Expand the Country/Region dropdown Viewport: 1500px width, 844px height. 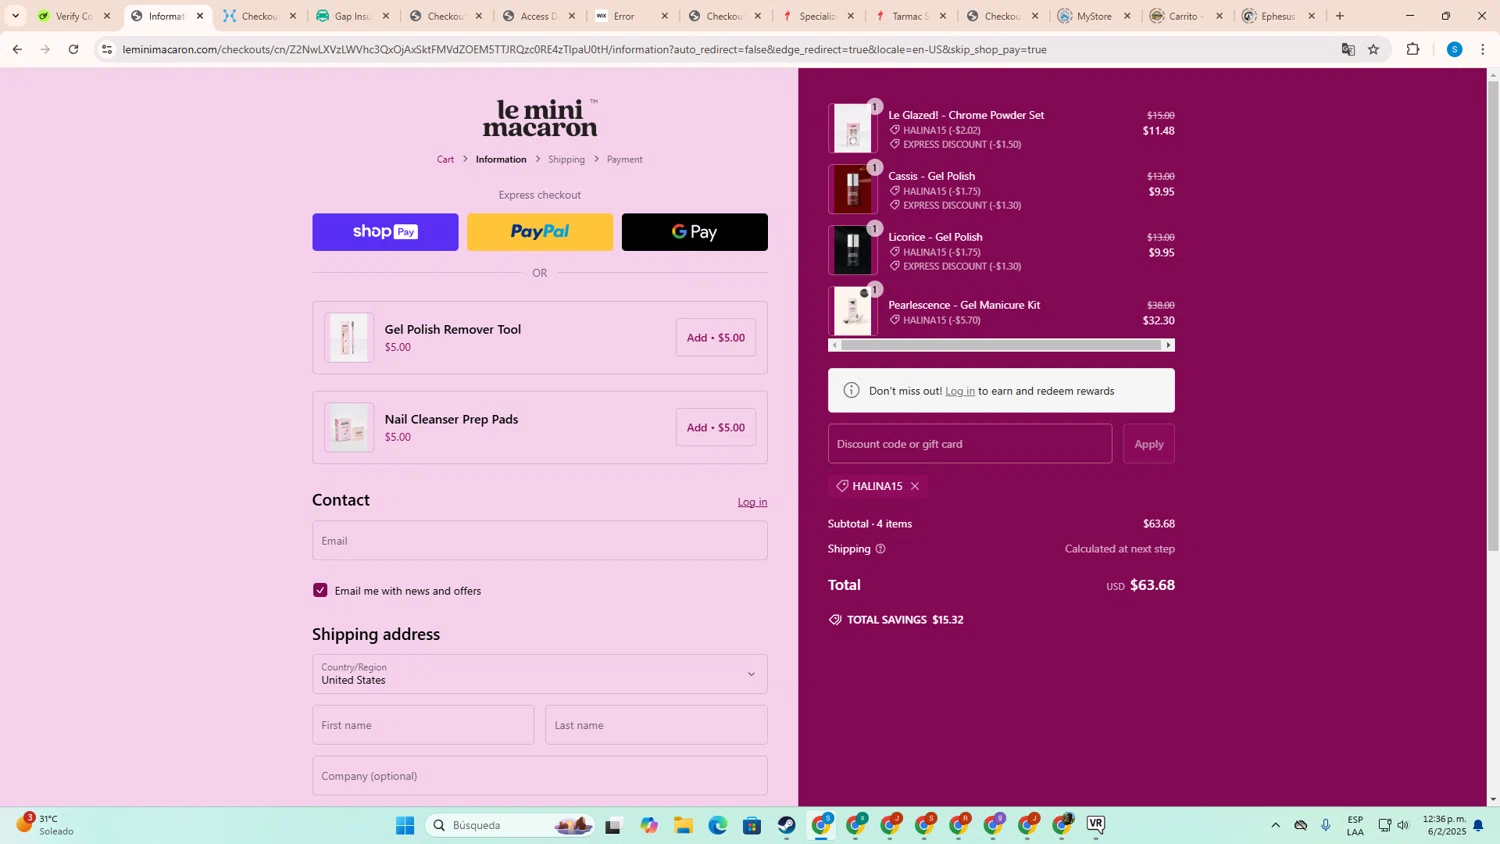(540, 674)
